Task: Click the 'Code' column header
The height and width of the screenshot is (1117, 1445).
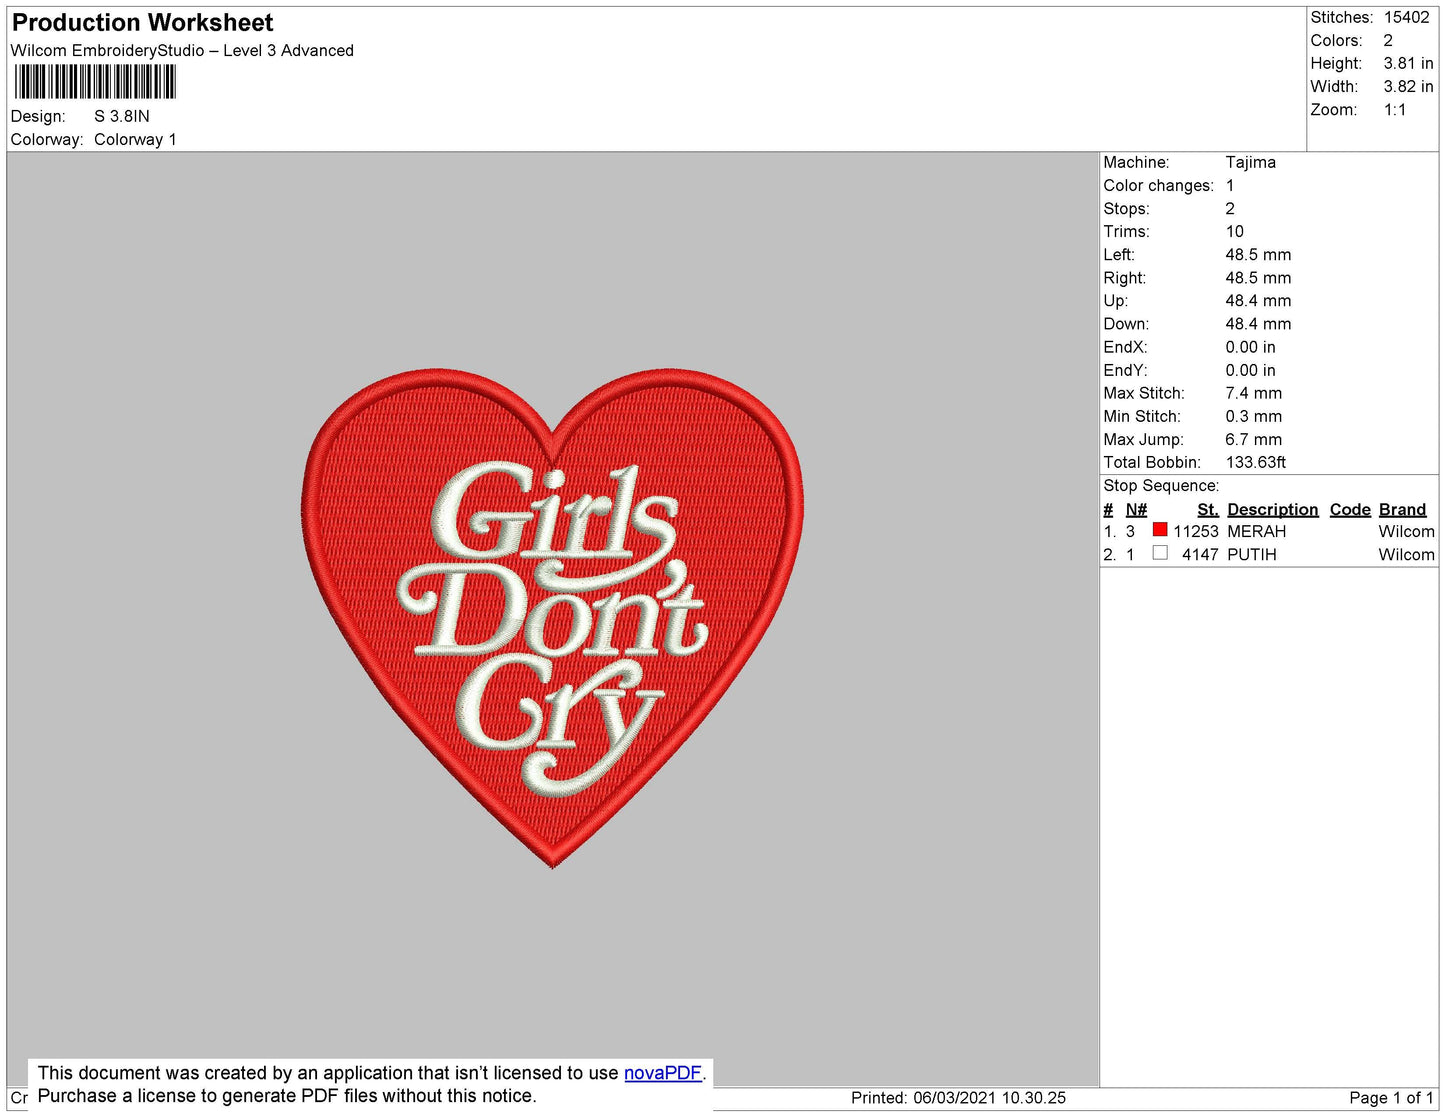Action: point(1350,510)
